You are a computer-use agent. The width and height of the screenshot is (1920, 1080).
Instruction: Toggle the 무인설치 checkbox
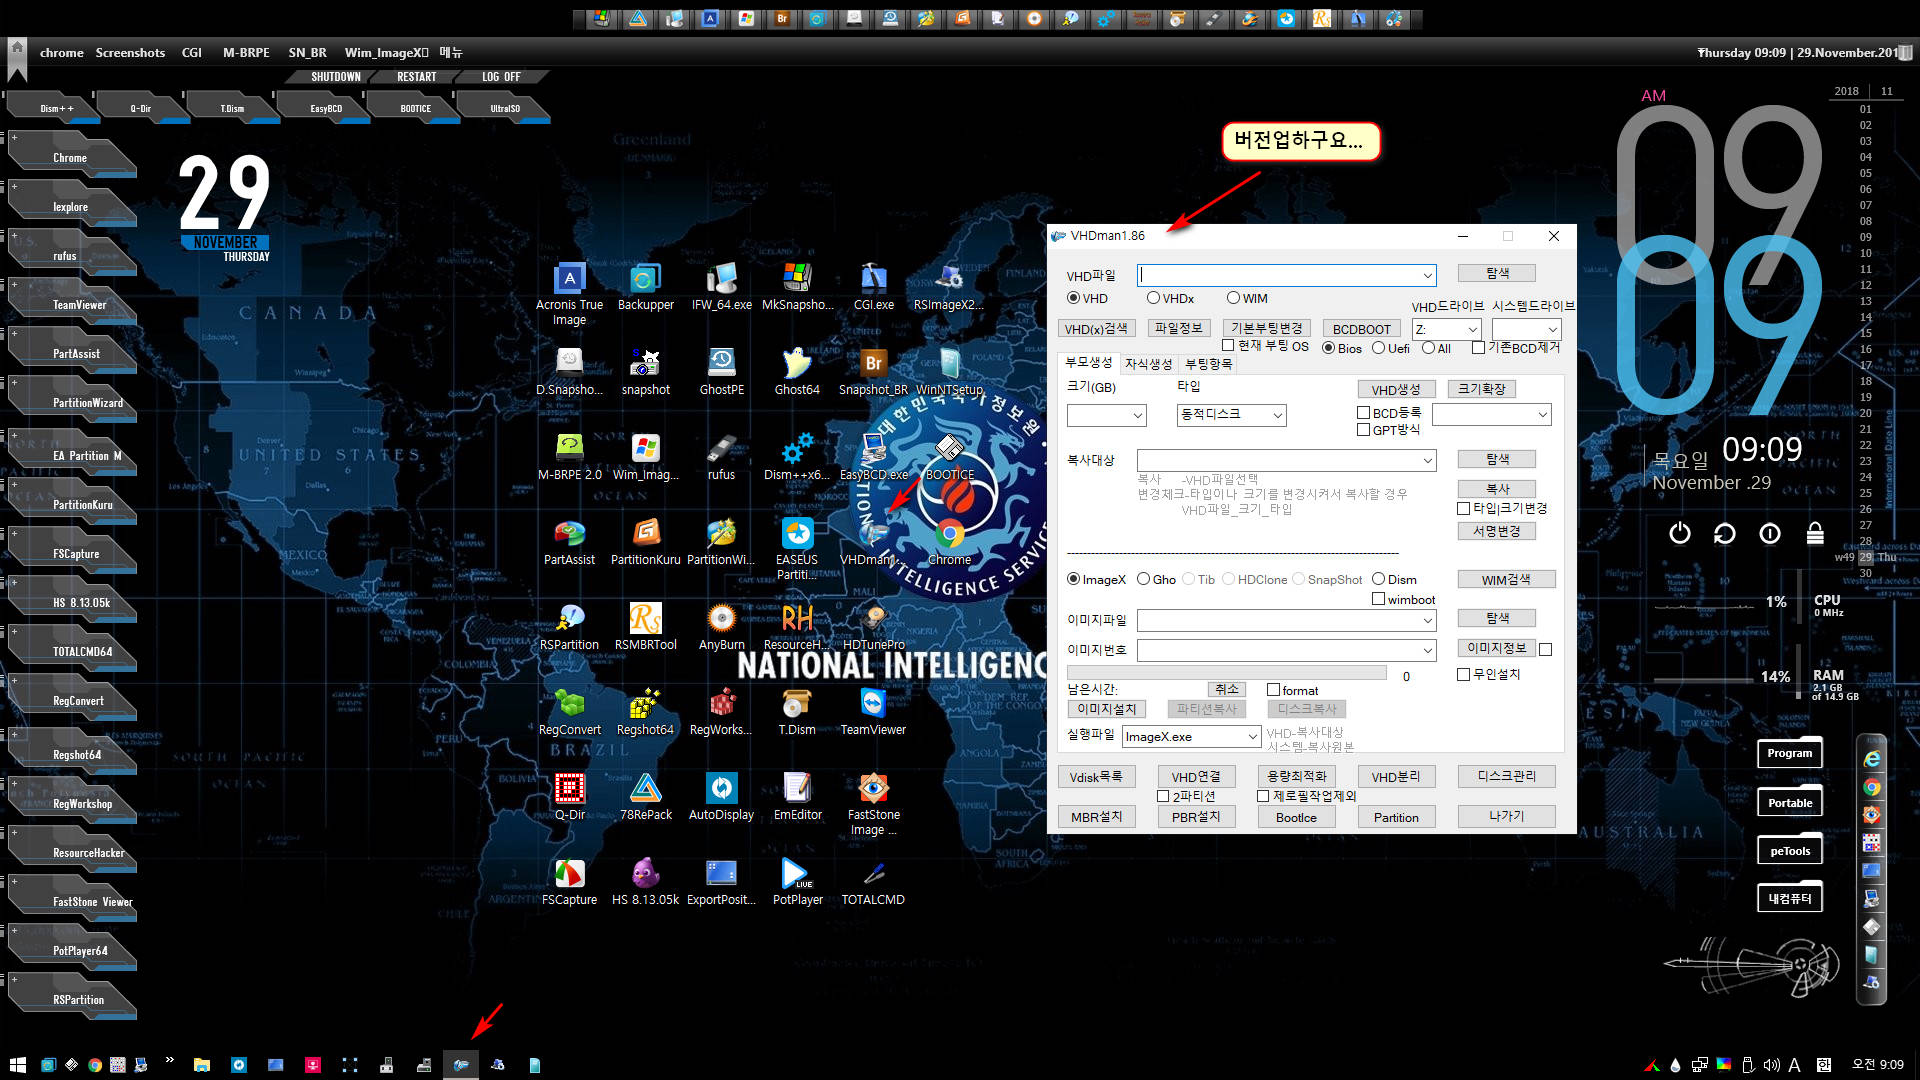coord(1463,674)
